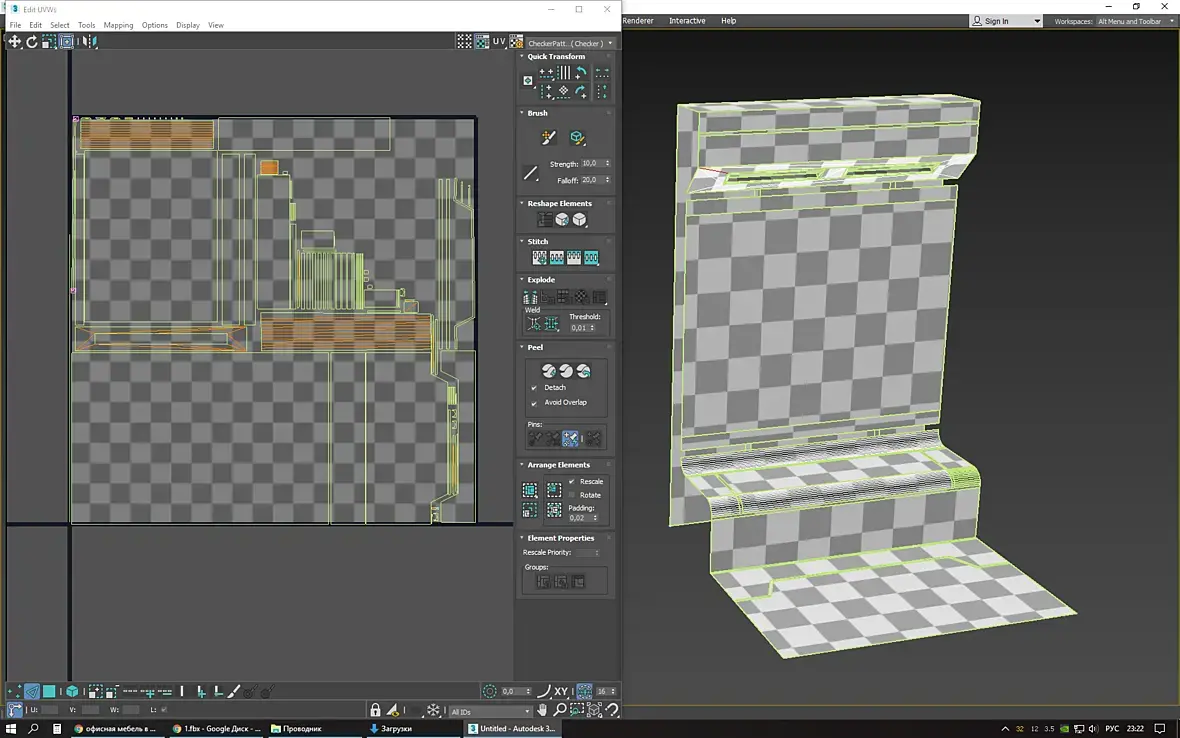Viewport: 1180px width, 738px height.
Task: Collapse the Quick Transform rollout
Action: 556,57
